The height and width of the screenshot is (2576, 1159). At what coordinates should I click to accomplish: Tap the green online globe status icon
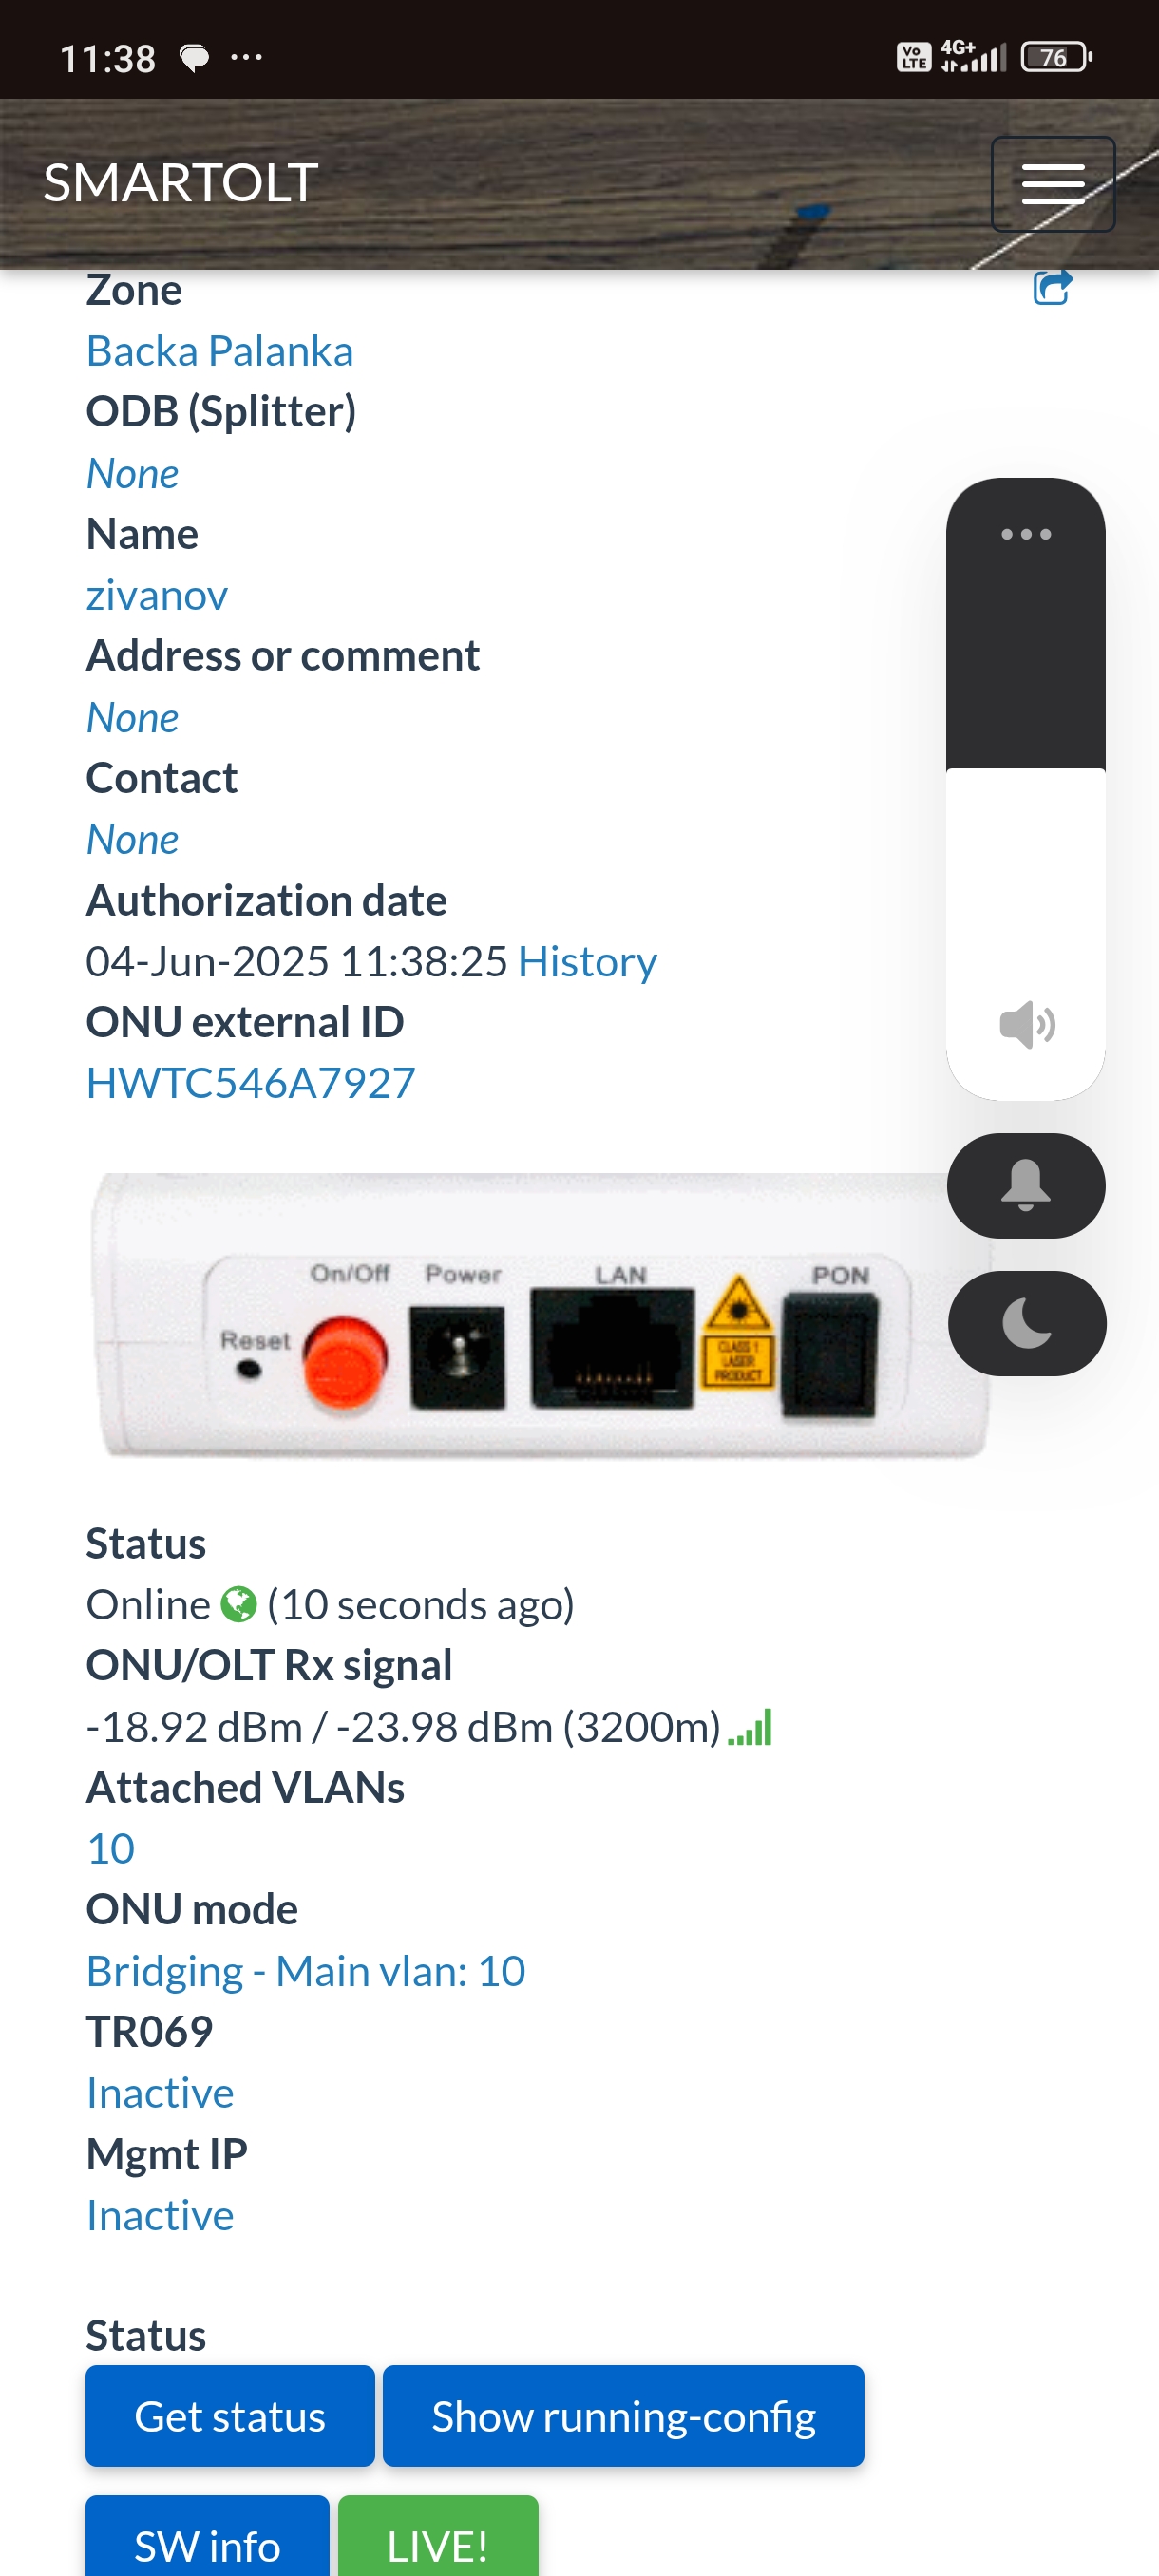tap(239, 1604)
